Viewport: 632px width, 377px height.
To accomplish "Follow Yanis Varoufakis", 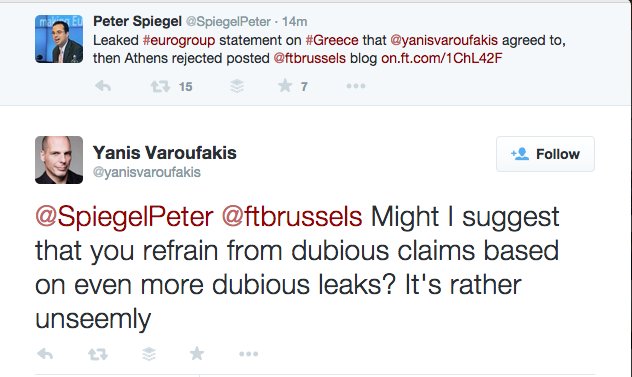I will (x=545, y=154).
